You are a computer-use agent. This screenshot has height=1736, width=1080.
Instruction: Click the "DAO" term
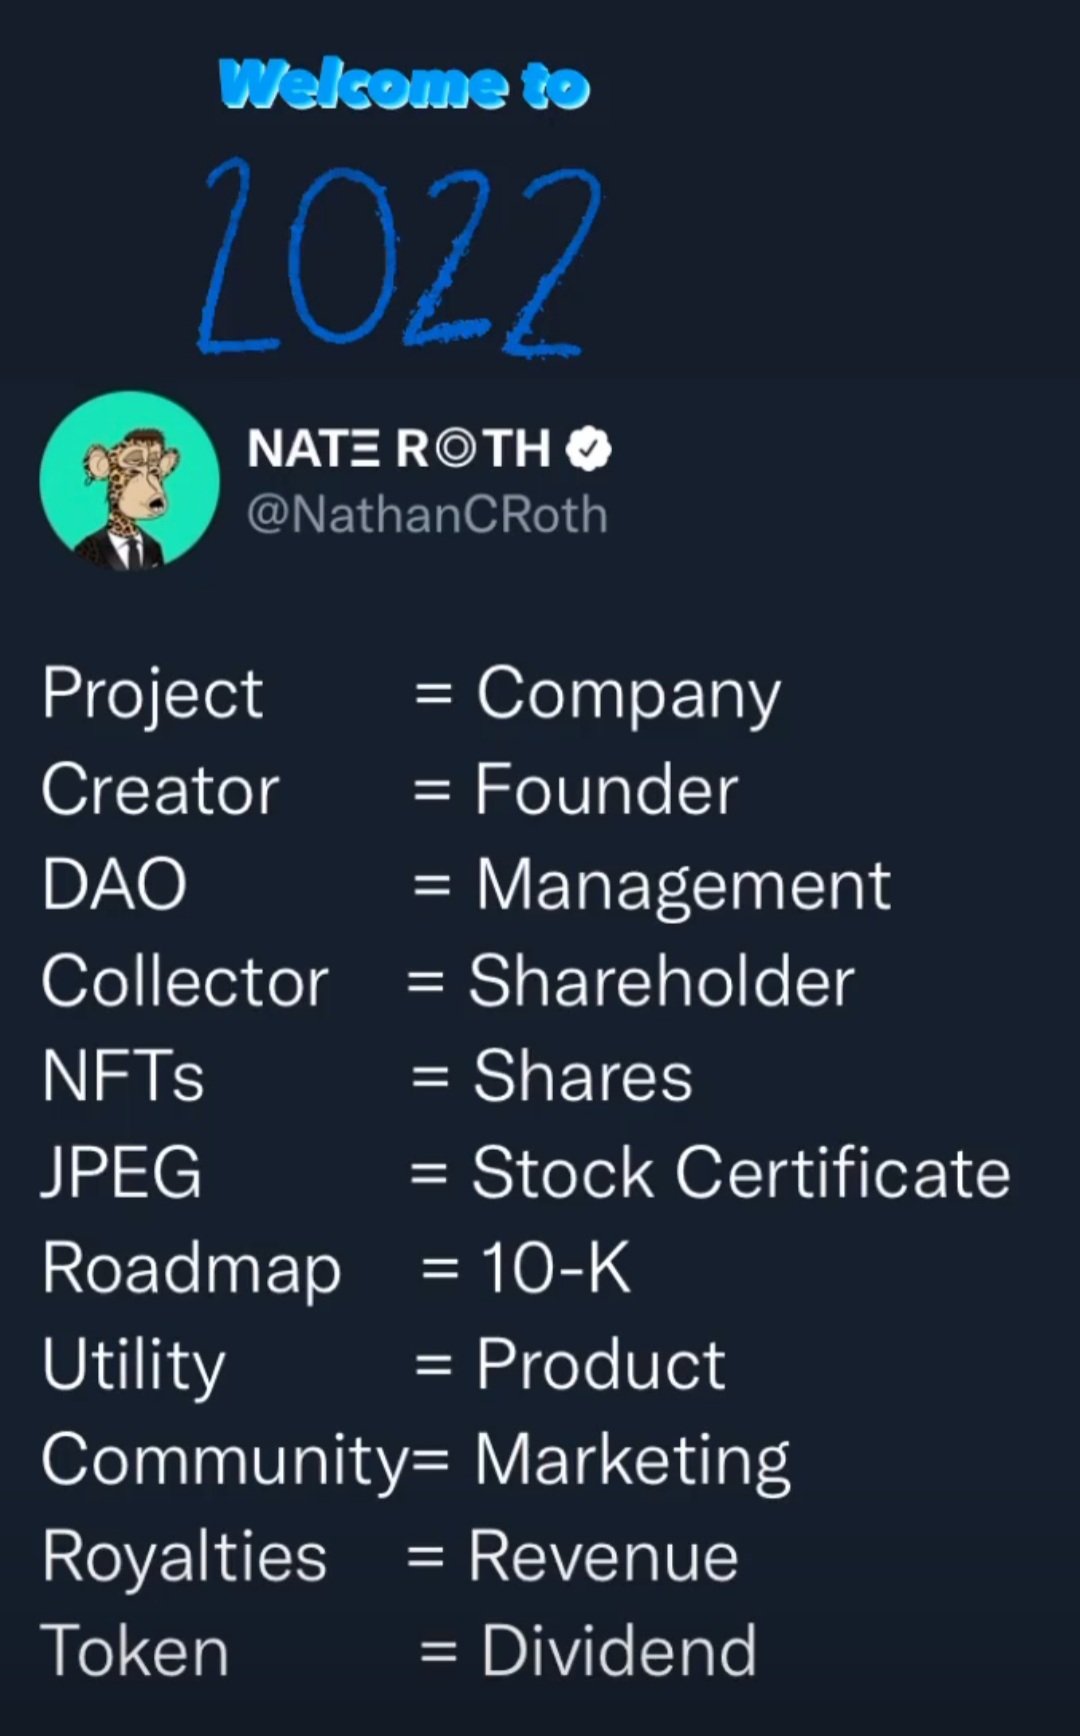[x=114, y=885]
